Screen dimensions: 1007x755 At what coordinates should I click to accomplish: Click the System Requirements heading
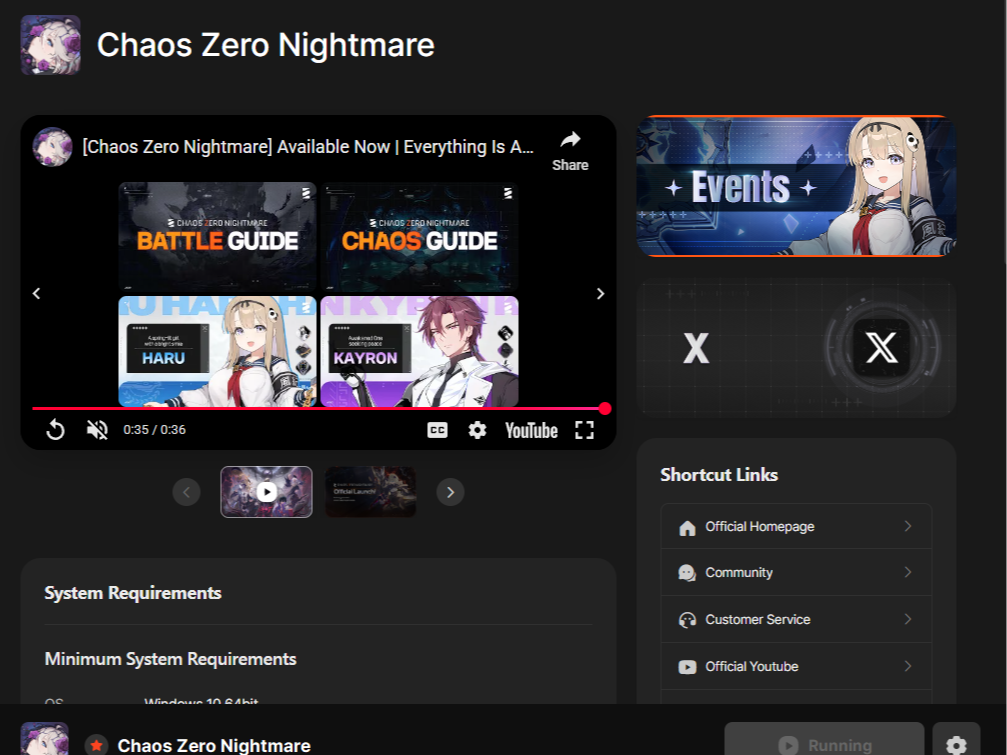133,593
